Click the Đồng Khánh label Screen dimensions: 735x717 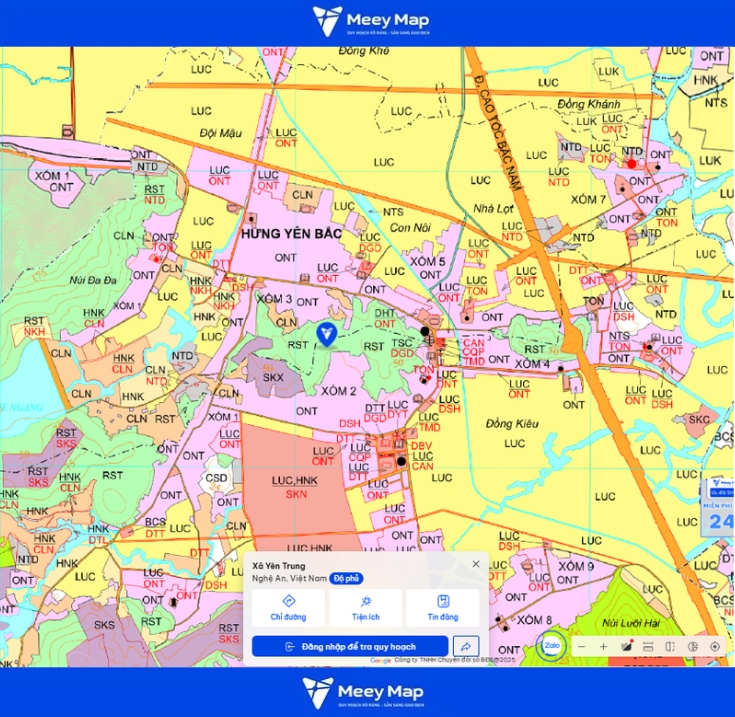[x=589, y=104]
